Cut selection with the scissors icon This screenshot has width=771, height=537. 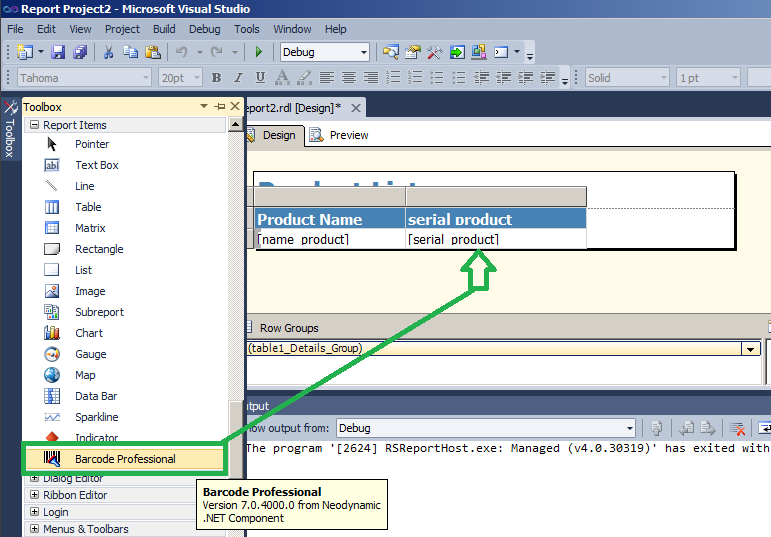108,52
